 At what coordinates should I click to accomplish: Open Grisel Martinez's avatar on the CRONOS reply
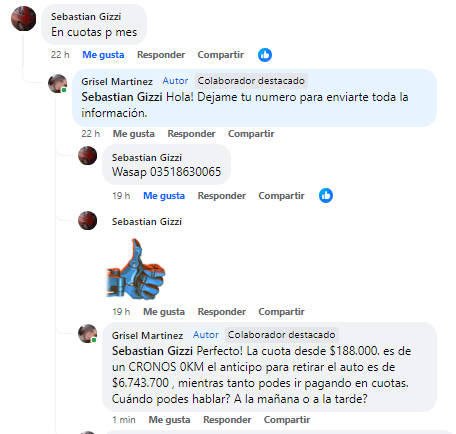coord(88,334)
